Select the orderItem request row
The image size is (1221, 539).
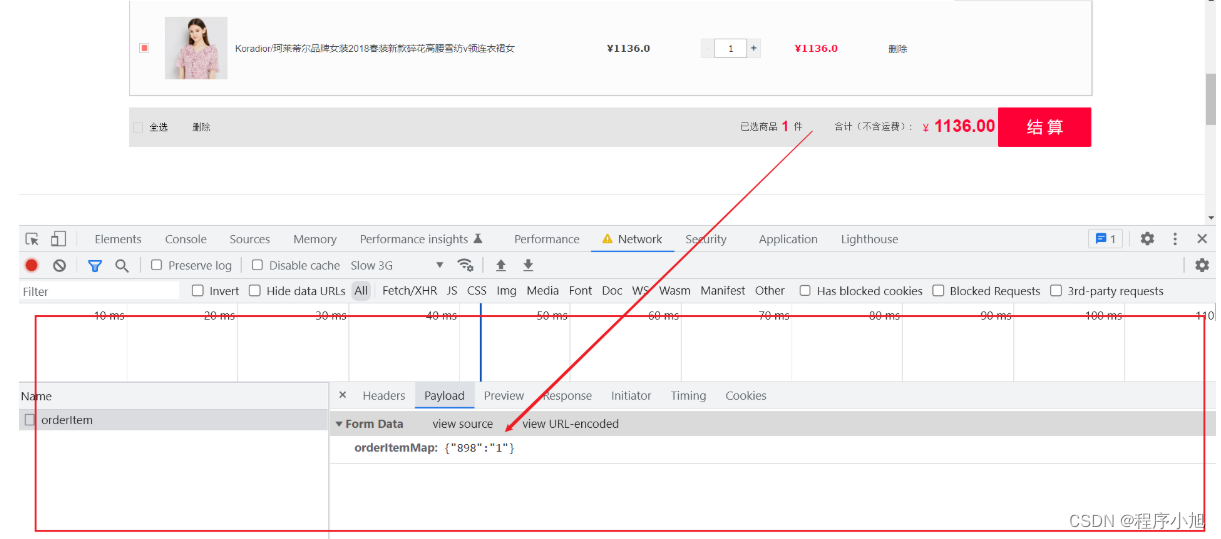(x=174, y=420)
